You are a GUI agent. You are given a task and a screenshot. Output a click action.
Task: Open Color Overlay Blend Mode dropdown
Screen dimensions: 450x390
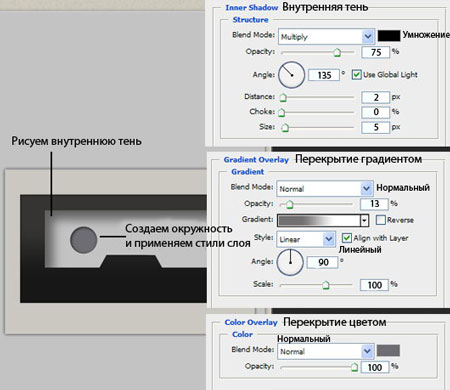point(325,351)
